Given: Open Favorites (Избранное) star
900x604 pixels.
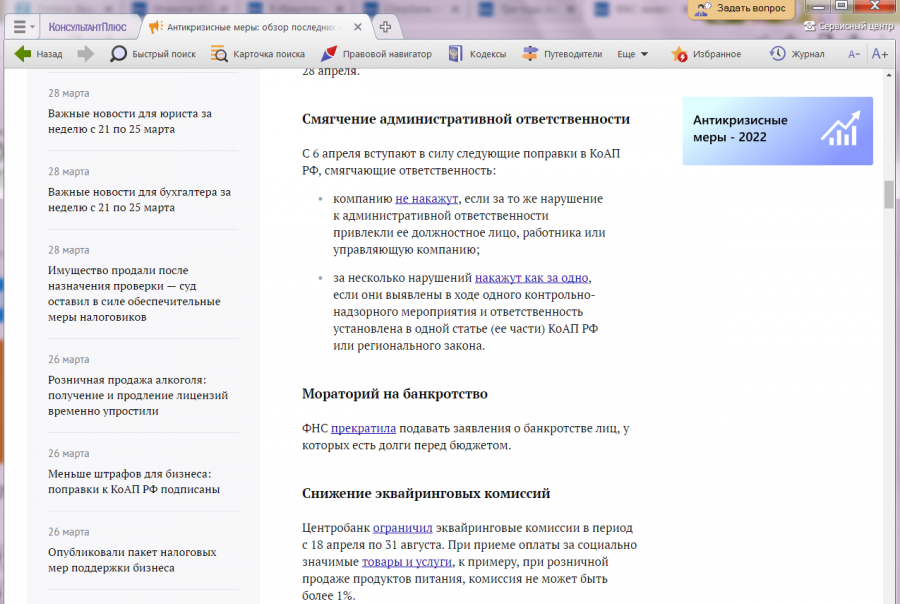Looking at the screenshot, I should 706,54.
